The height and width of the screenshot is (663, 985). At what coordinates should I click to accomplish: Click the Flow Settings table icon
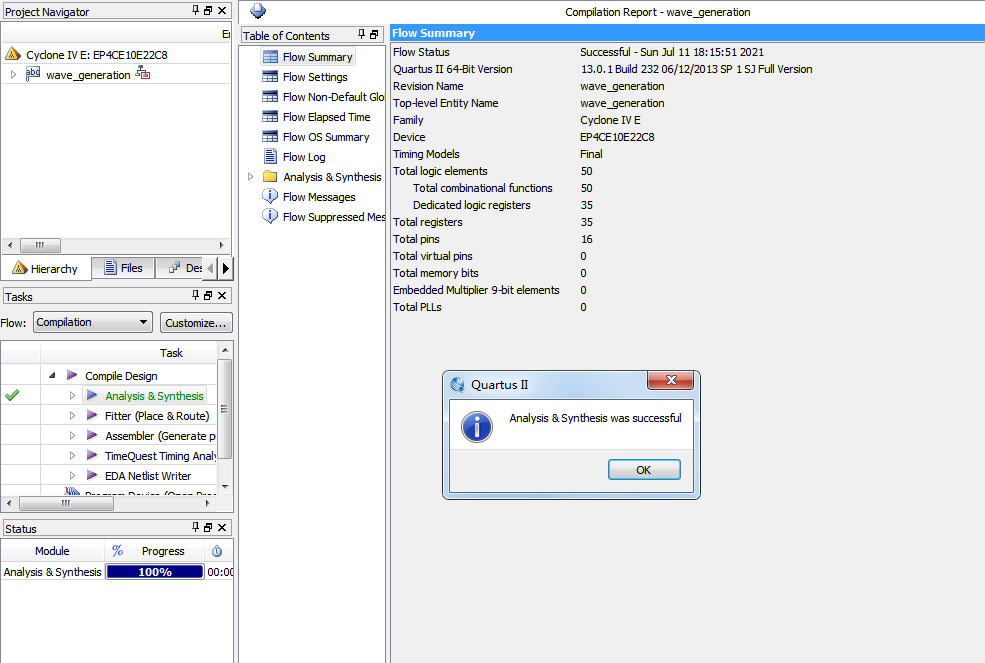tap(270, 77)
